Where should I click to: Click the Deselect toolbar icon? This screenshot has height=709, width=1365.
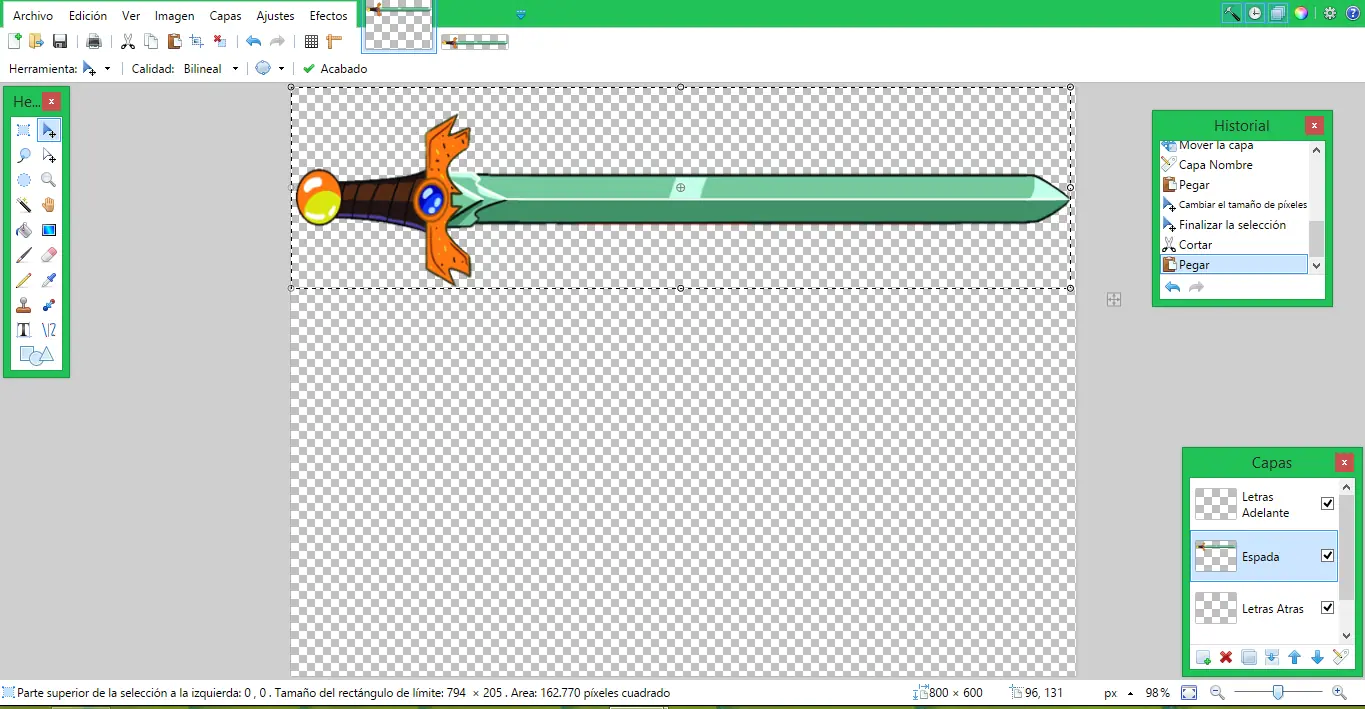coord(220,41)
